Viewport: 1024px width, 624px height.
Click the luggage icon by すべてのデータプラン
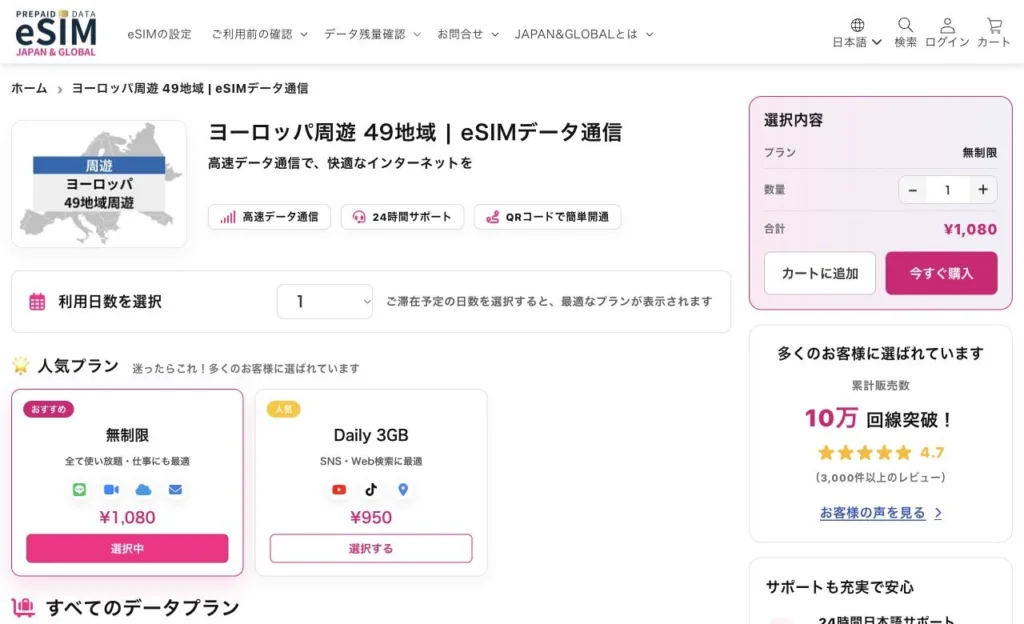(x=24, y=608)
